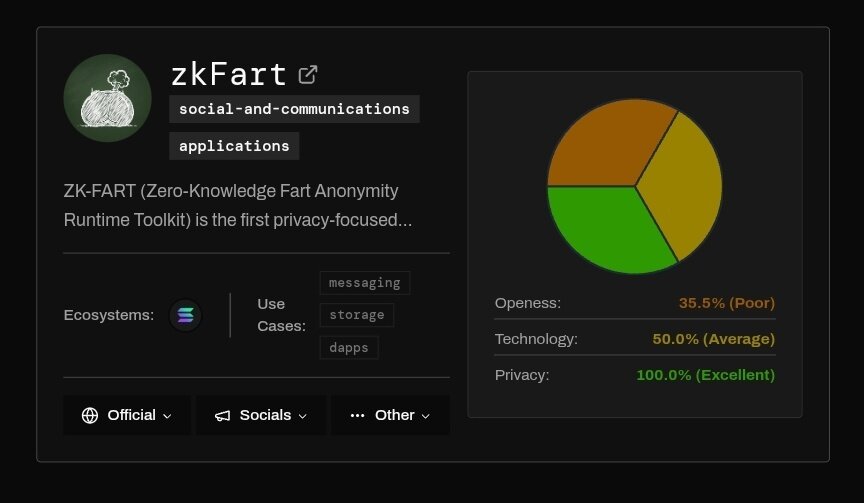
Task: Click the green Privacy pie slice
Action: (x=605, y=228)
